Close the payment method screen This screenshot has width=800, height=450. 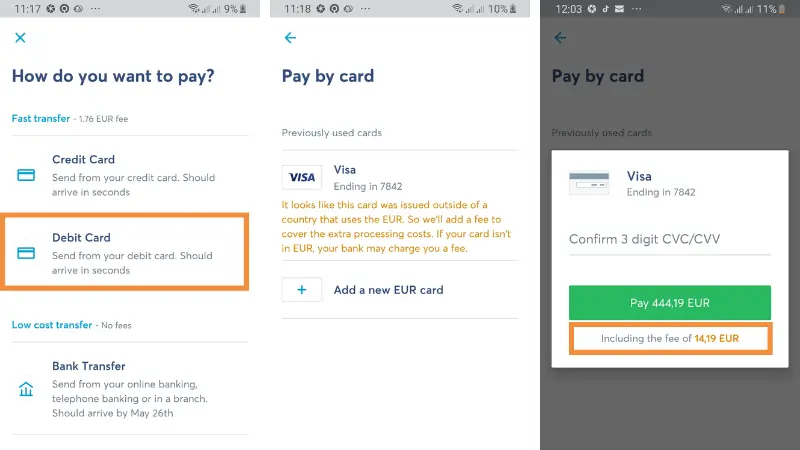pyautogui.click(x=20, y=38)
